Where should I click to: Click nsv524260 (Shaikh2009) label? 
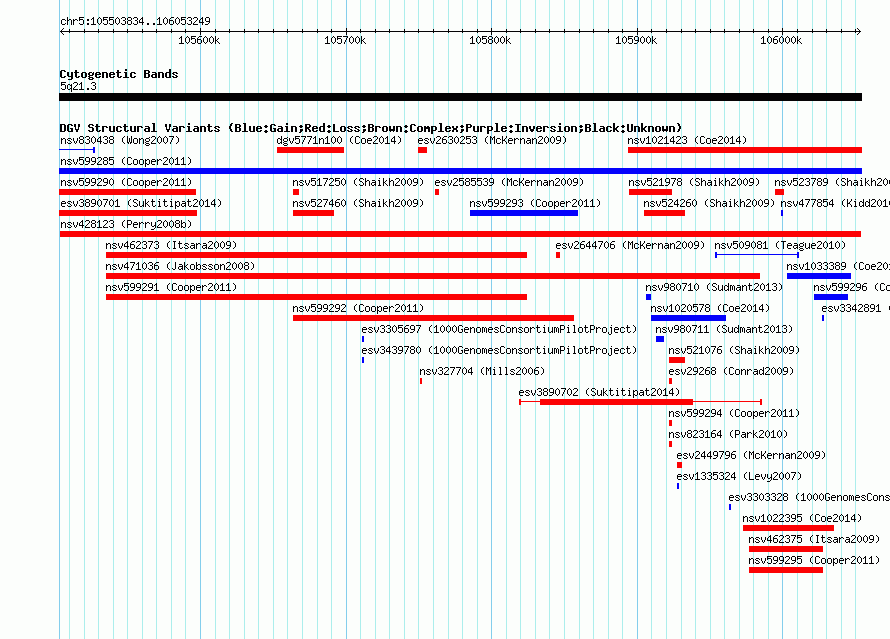(x=709, y=203)
